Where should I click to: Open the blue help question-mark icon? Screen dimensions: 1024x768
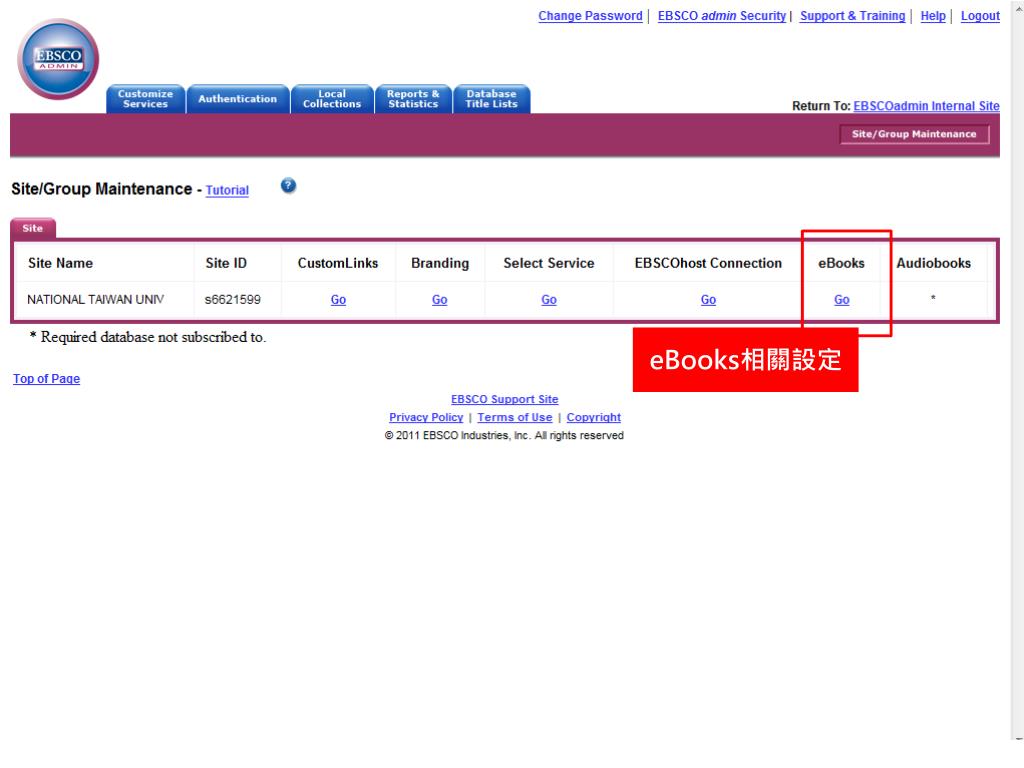[x=288, y=186]
